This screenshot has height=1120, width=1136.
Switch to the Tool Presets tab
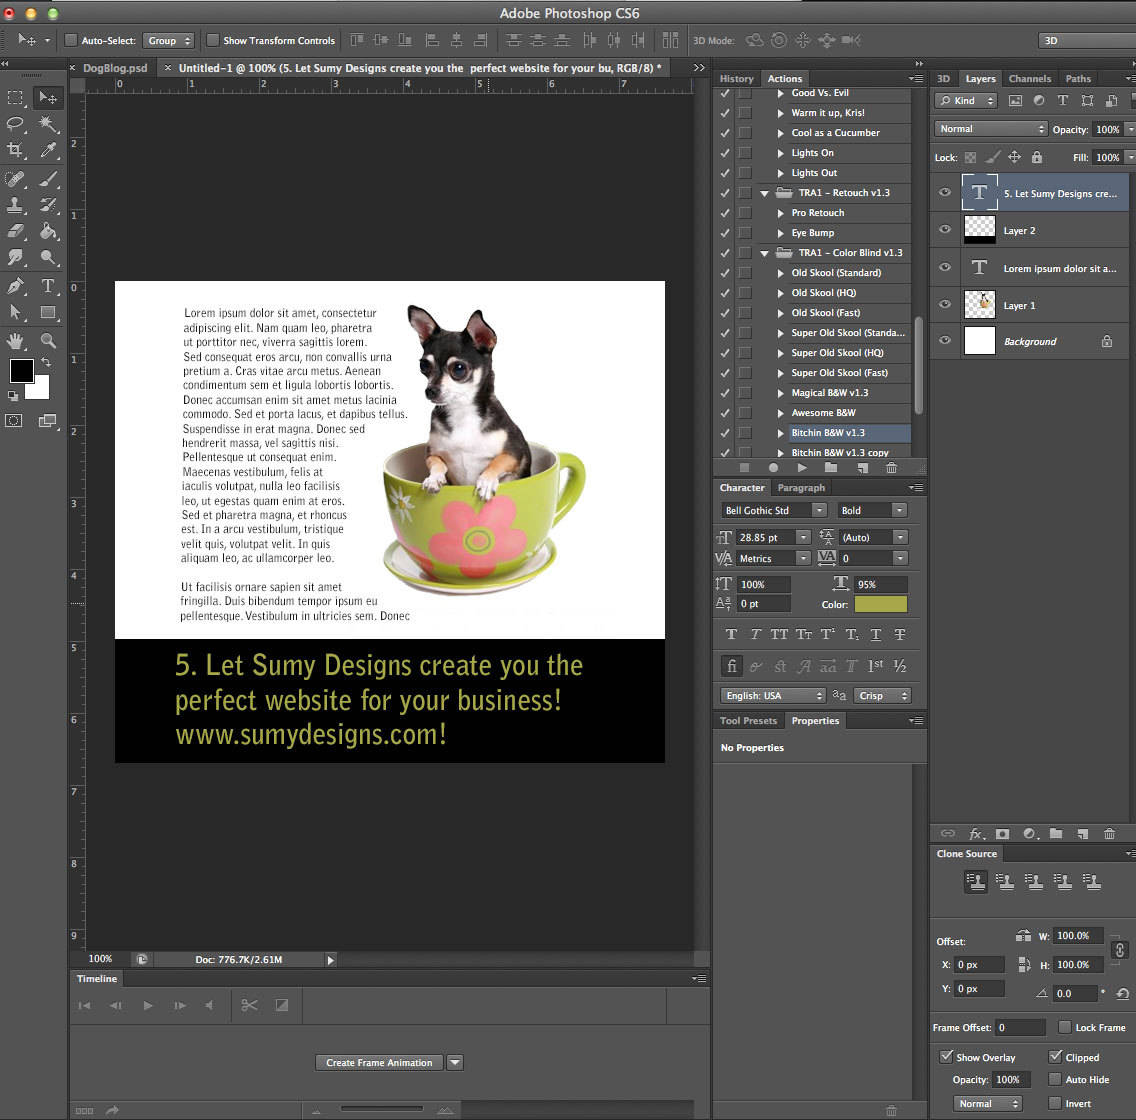[748, 721]
